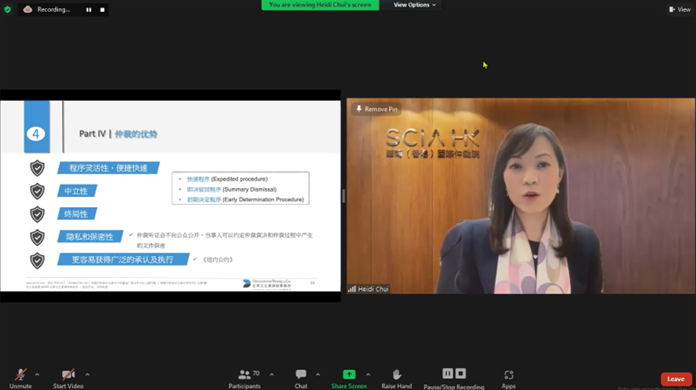
Task: Expand the video options arrow beside Start Video
Action: coord(87,375)
